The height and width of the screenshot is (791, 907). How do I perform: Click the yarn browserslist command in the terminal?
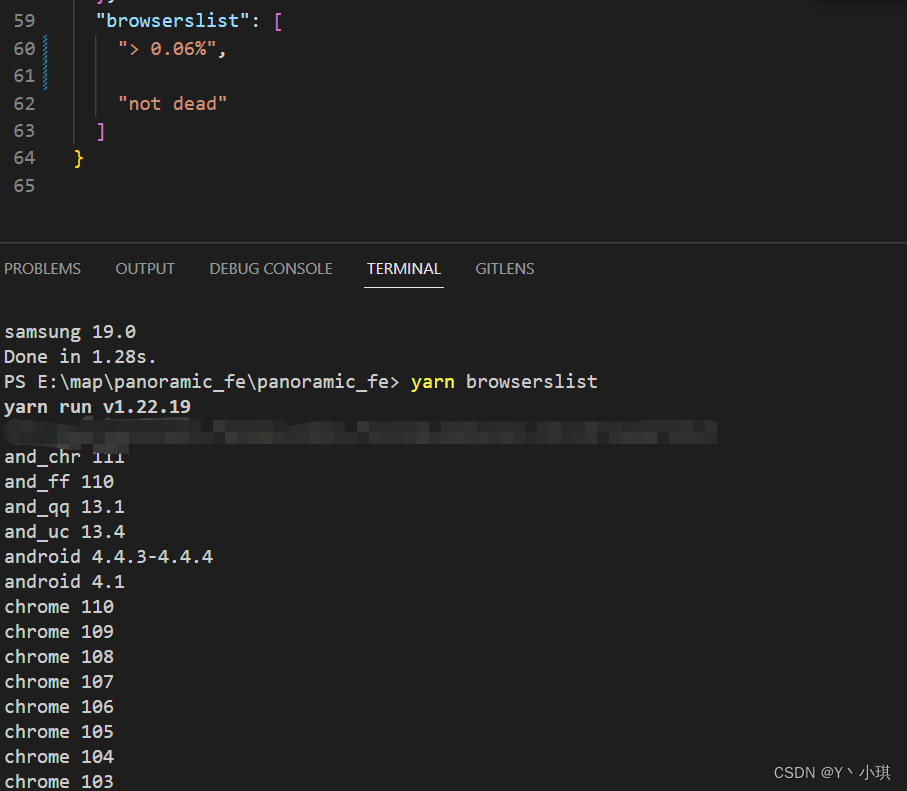point(513,381)
